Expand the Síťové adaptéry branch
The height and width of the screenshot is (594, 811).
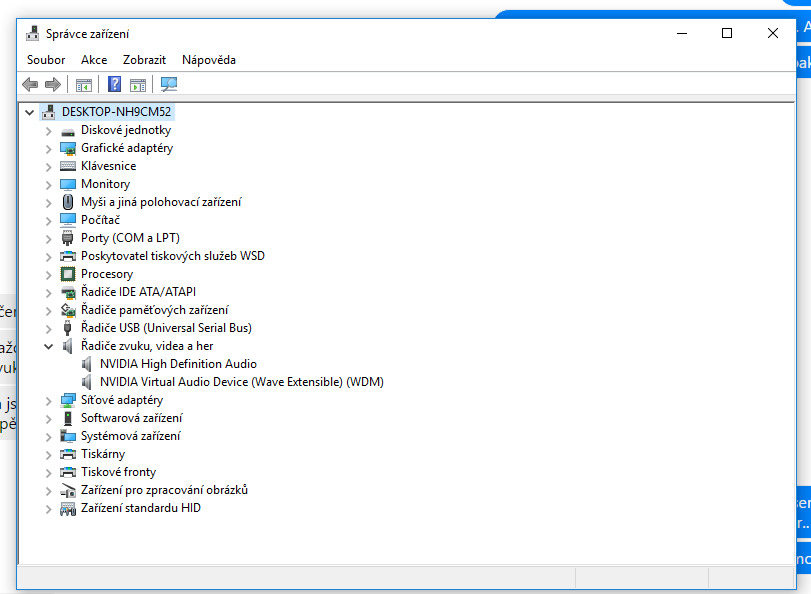(x=49, y=401)
